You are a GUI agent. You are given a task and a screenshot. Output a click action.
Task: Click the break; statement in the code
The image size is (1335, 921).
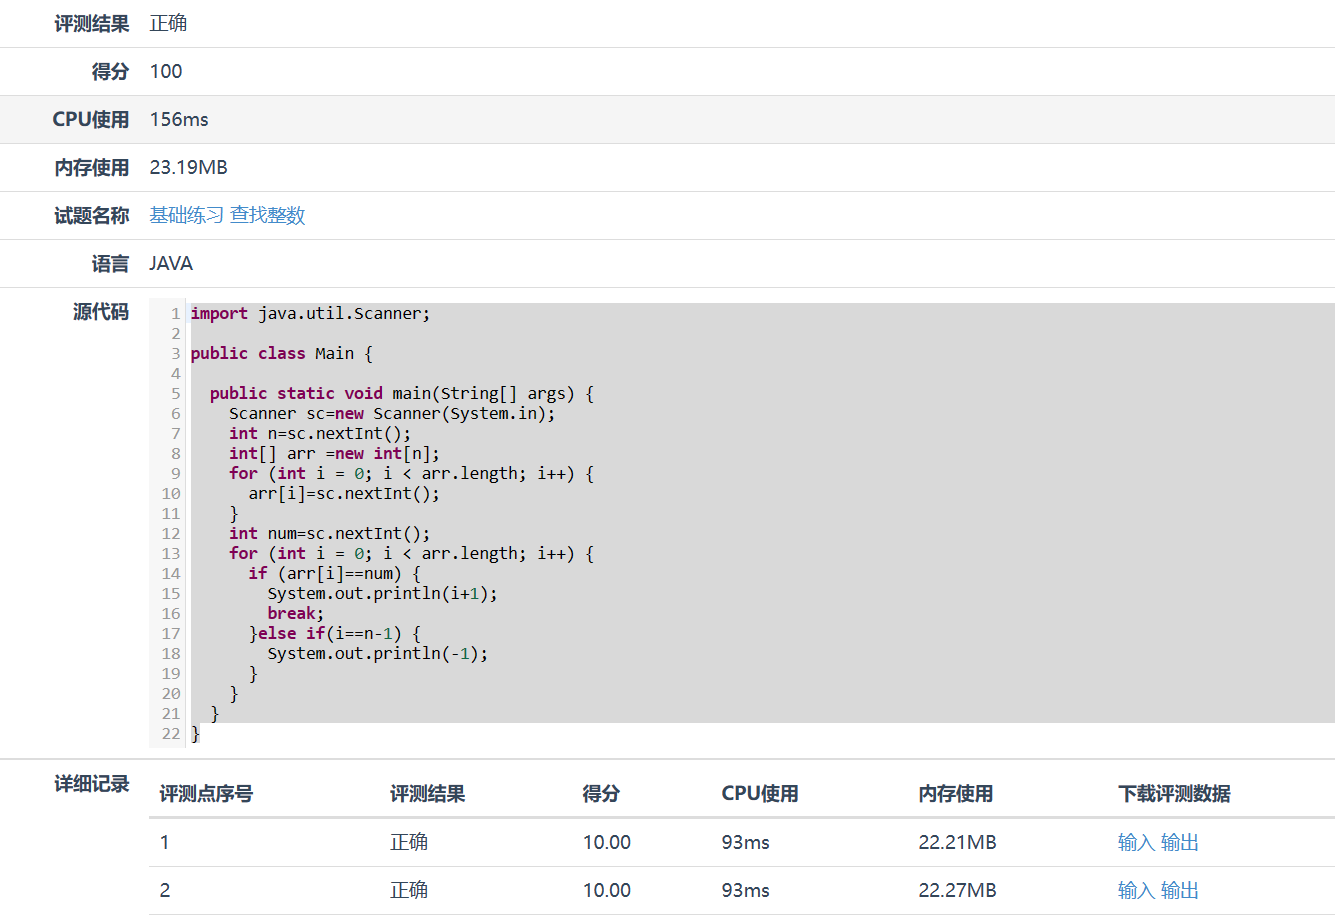tap(295, 613)
